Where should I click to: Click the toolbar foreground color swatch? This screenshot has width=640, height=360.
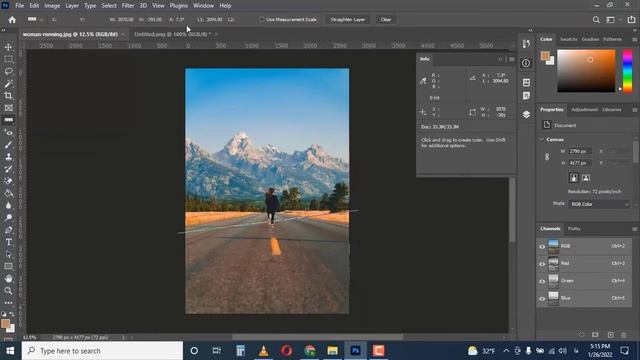[5, 323]
